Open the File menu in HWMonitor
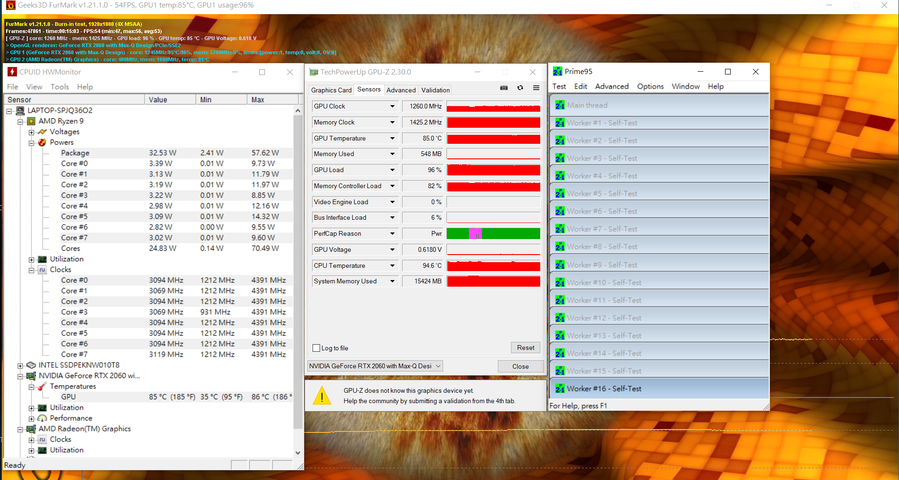This screenshot has height=480, width=899. click(12, 87)
